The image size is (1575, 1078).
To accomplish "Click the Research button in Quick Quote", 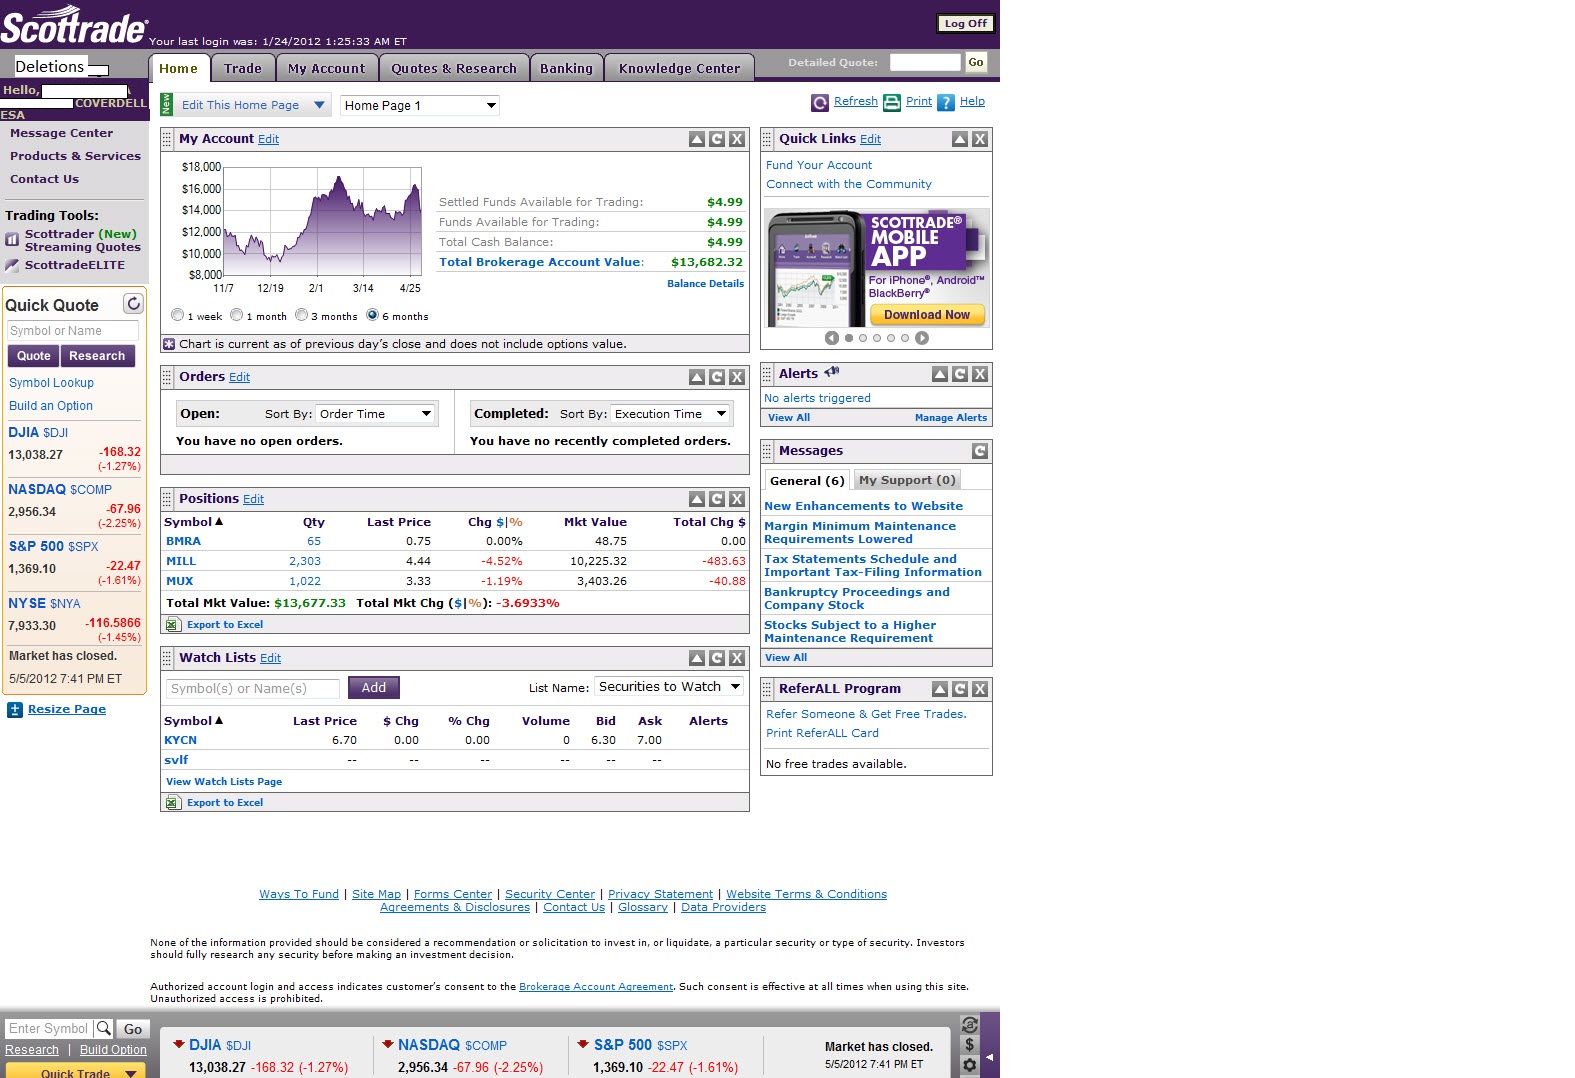I will click(97, 356).
